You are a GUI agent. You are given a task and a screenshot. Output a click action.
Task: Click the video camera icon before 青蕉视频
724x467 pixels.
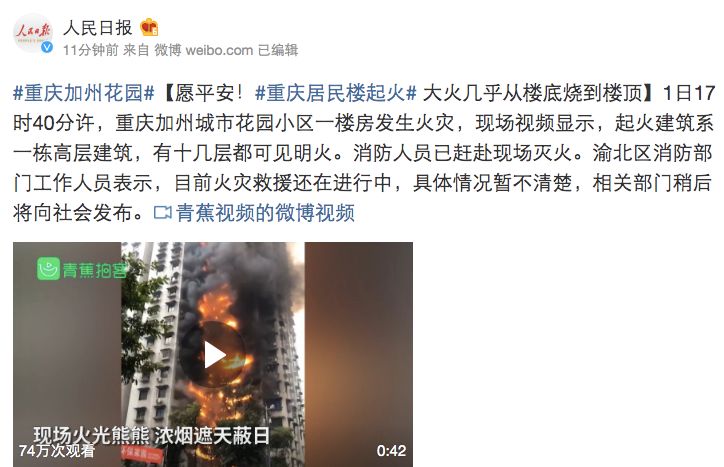pos(163,213)
